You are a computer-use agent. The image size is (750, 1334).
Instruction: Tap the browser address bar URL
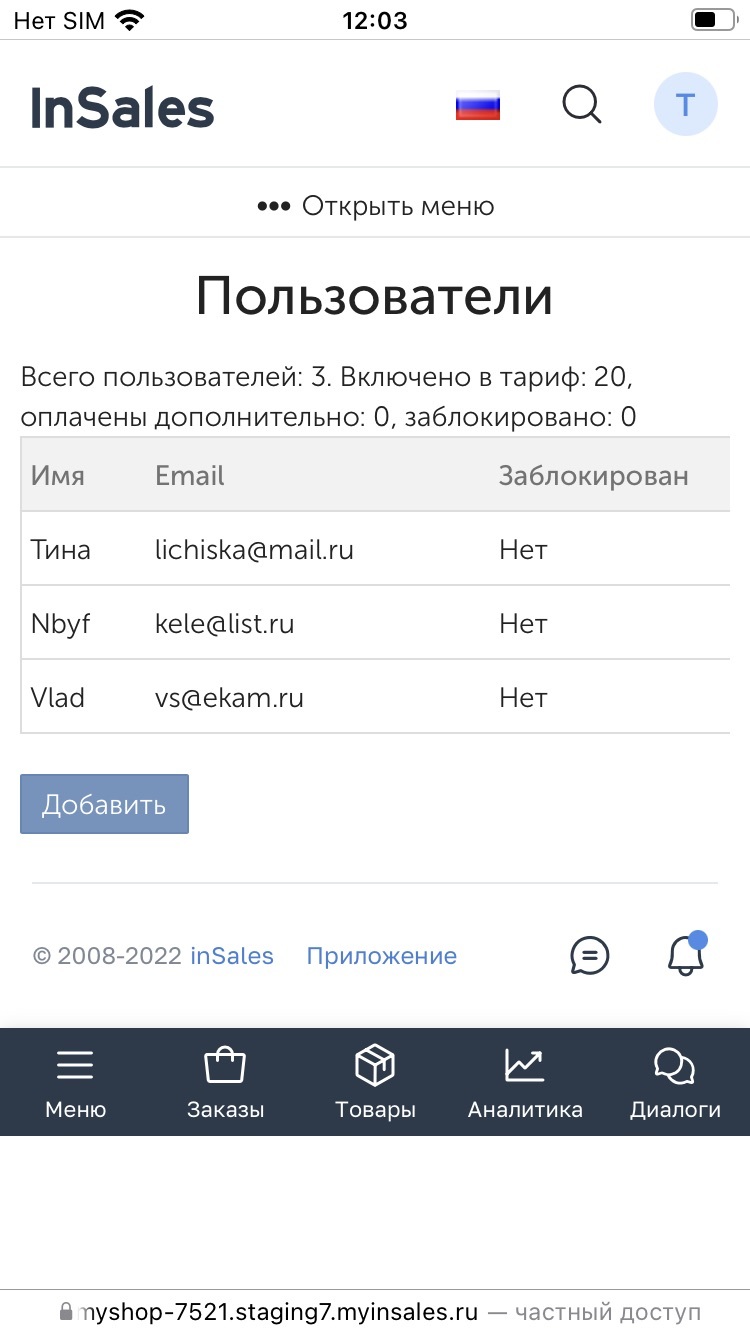(x=280, y=1312)
